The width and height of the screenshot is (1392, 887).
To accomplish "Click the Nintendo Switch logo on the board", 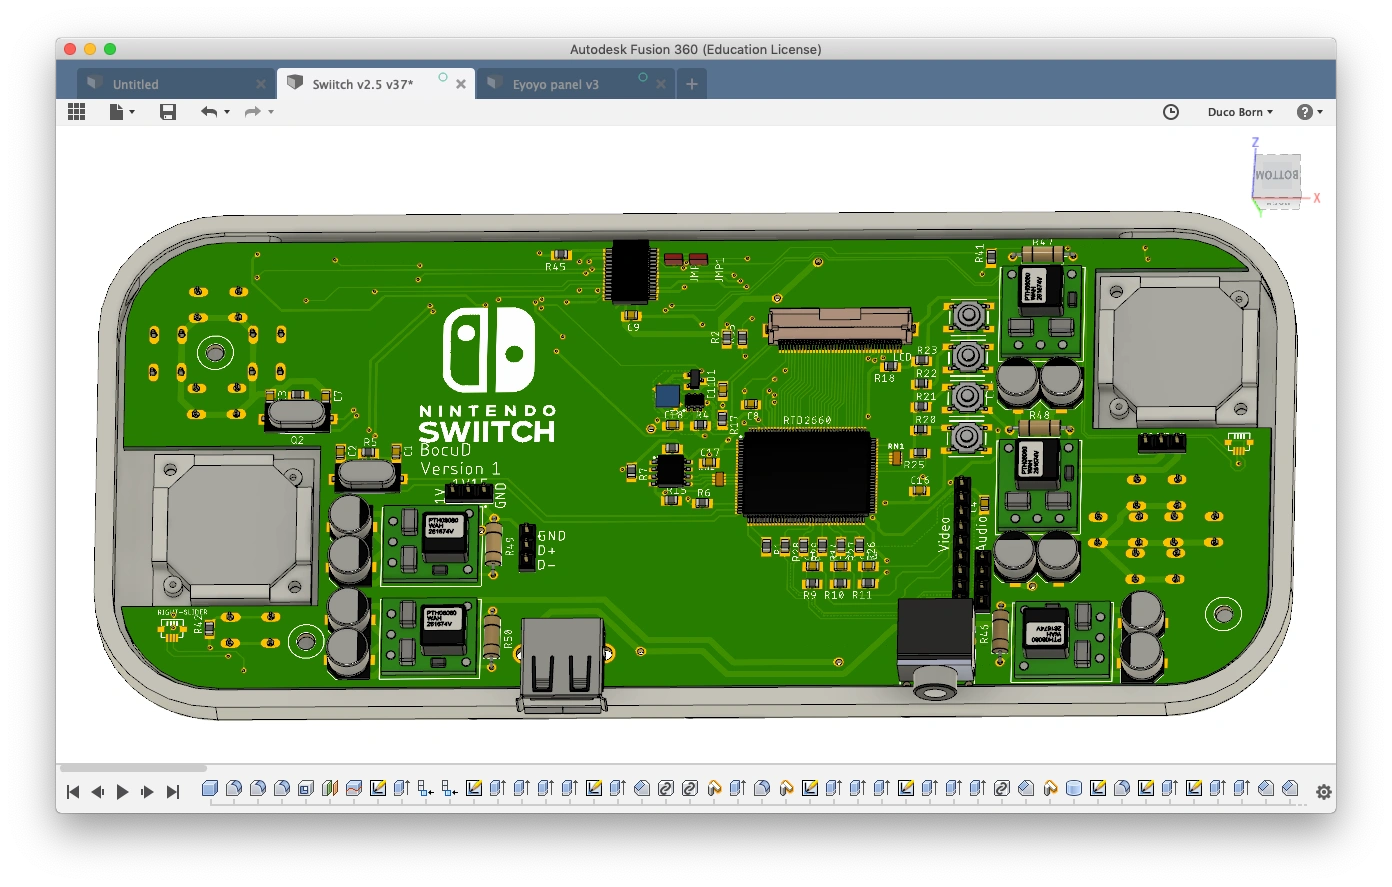I will (x=488, y=375).
